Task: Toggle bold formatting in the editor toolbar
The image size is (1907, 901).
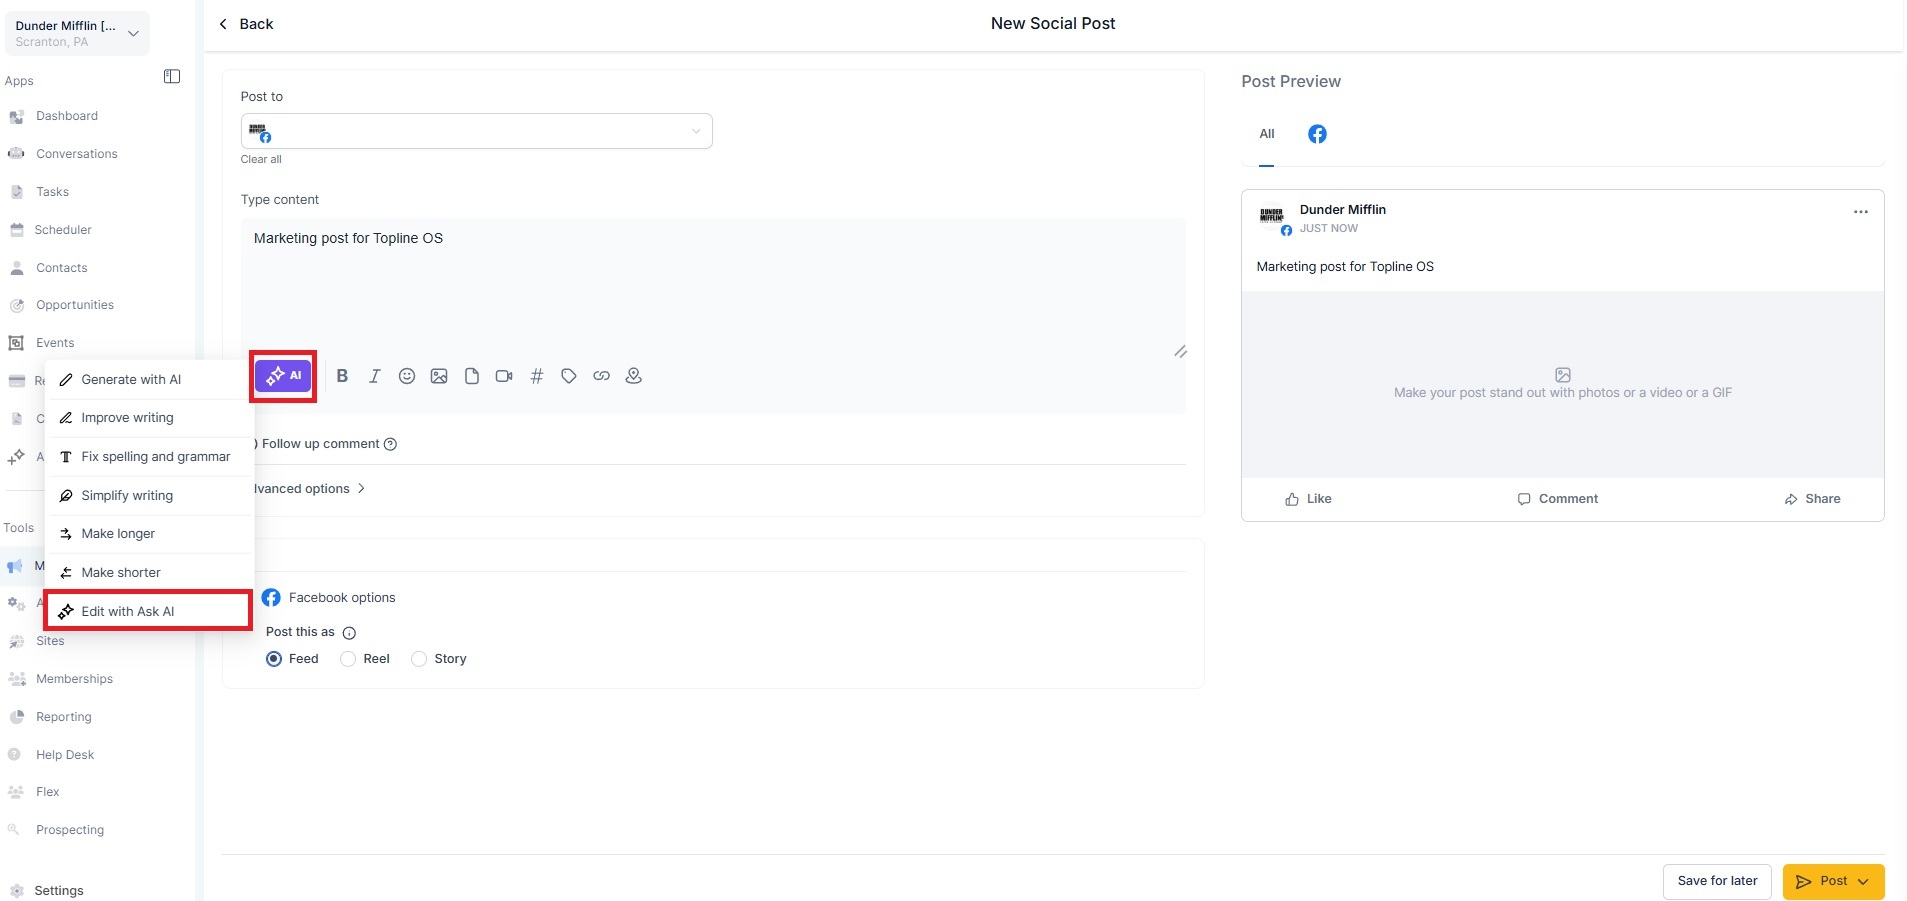Action: pyautogui.click(x=342, y=376)
